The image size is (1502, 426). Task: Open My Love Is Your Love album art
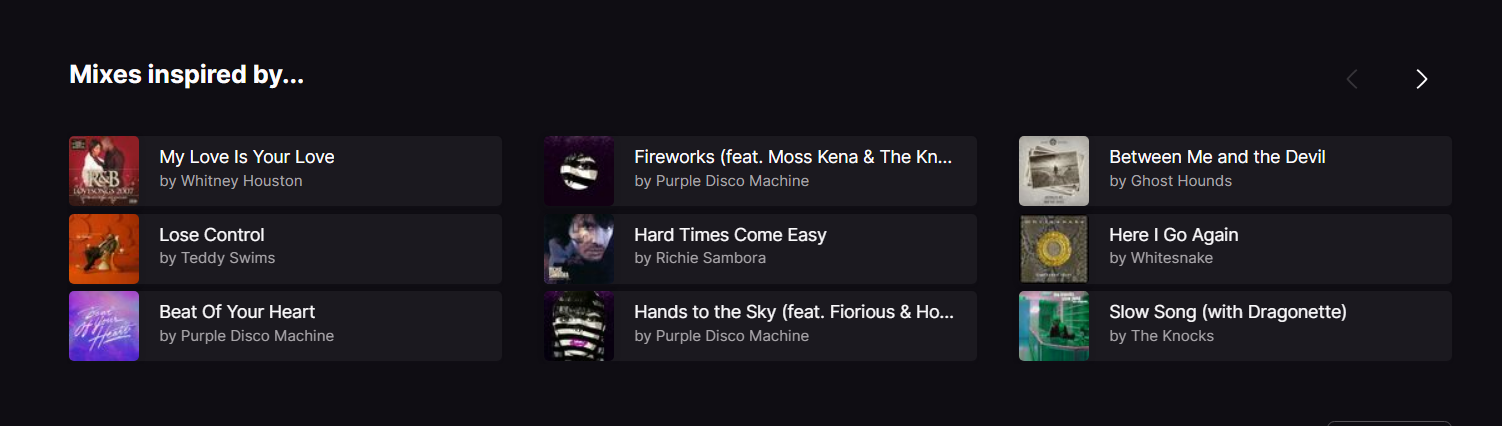click(104, 171)
